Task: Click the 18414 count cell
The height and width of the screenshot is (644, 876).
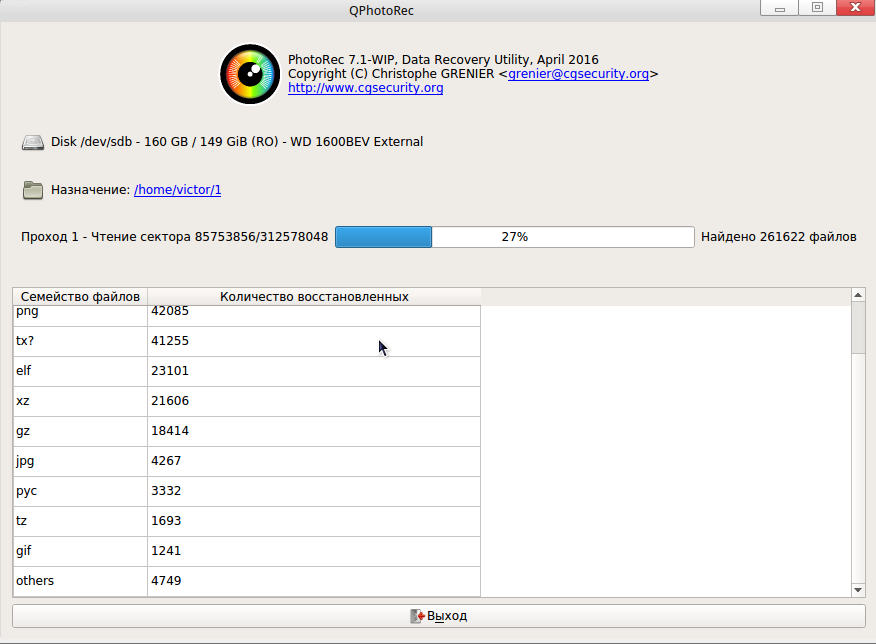Action: (x=314, y=431)
